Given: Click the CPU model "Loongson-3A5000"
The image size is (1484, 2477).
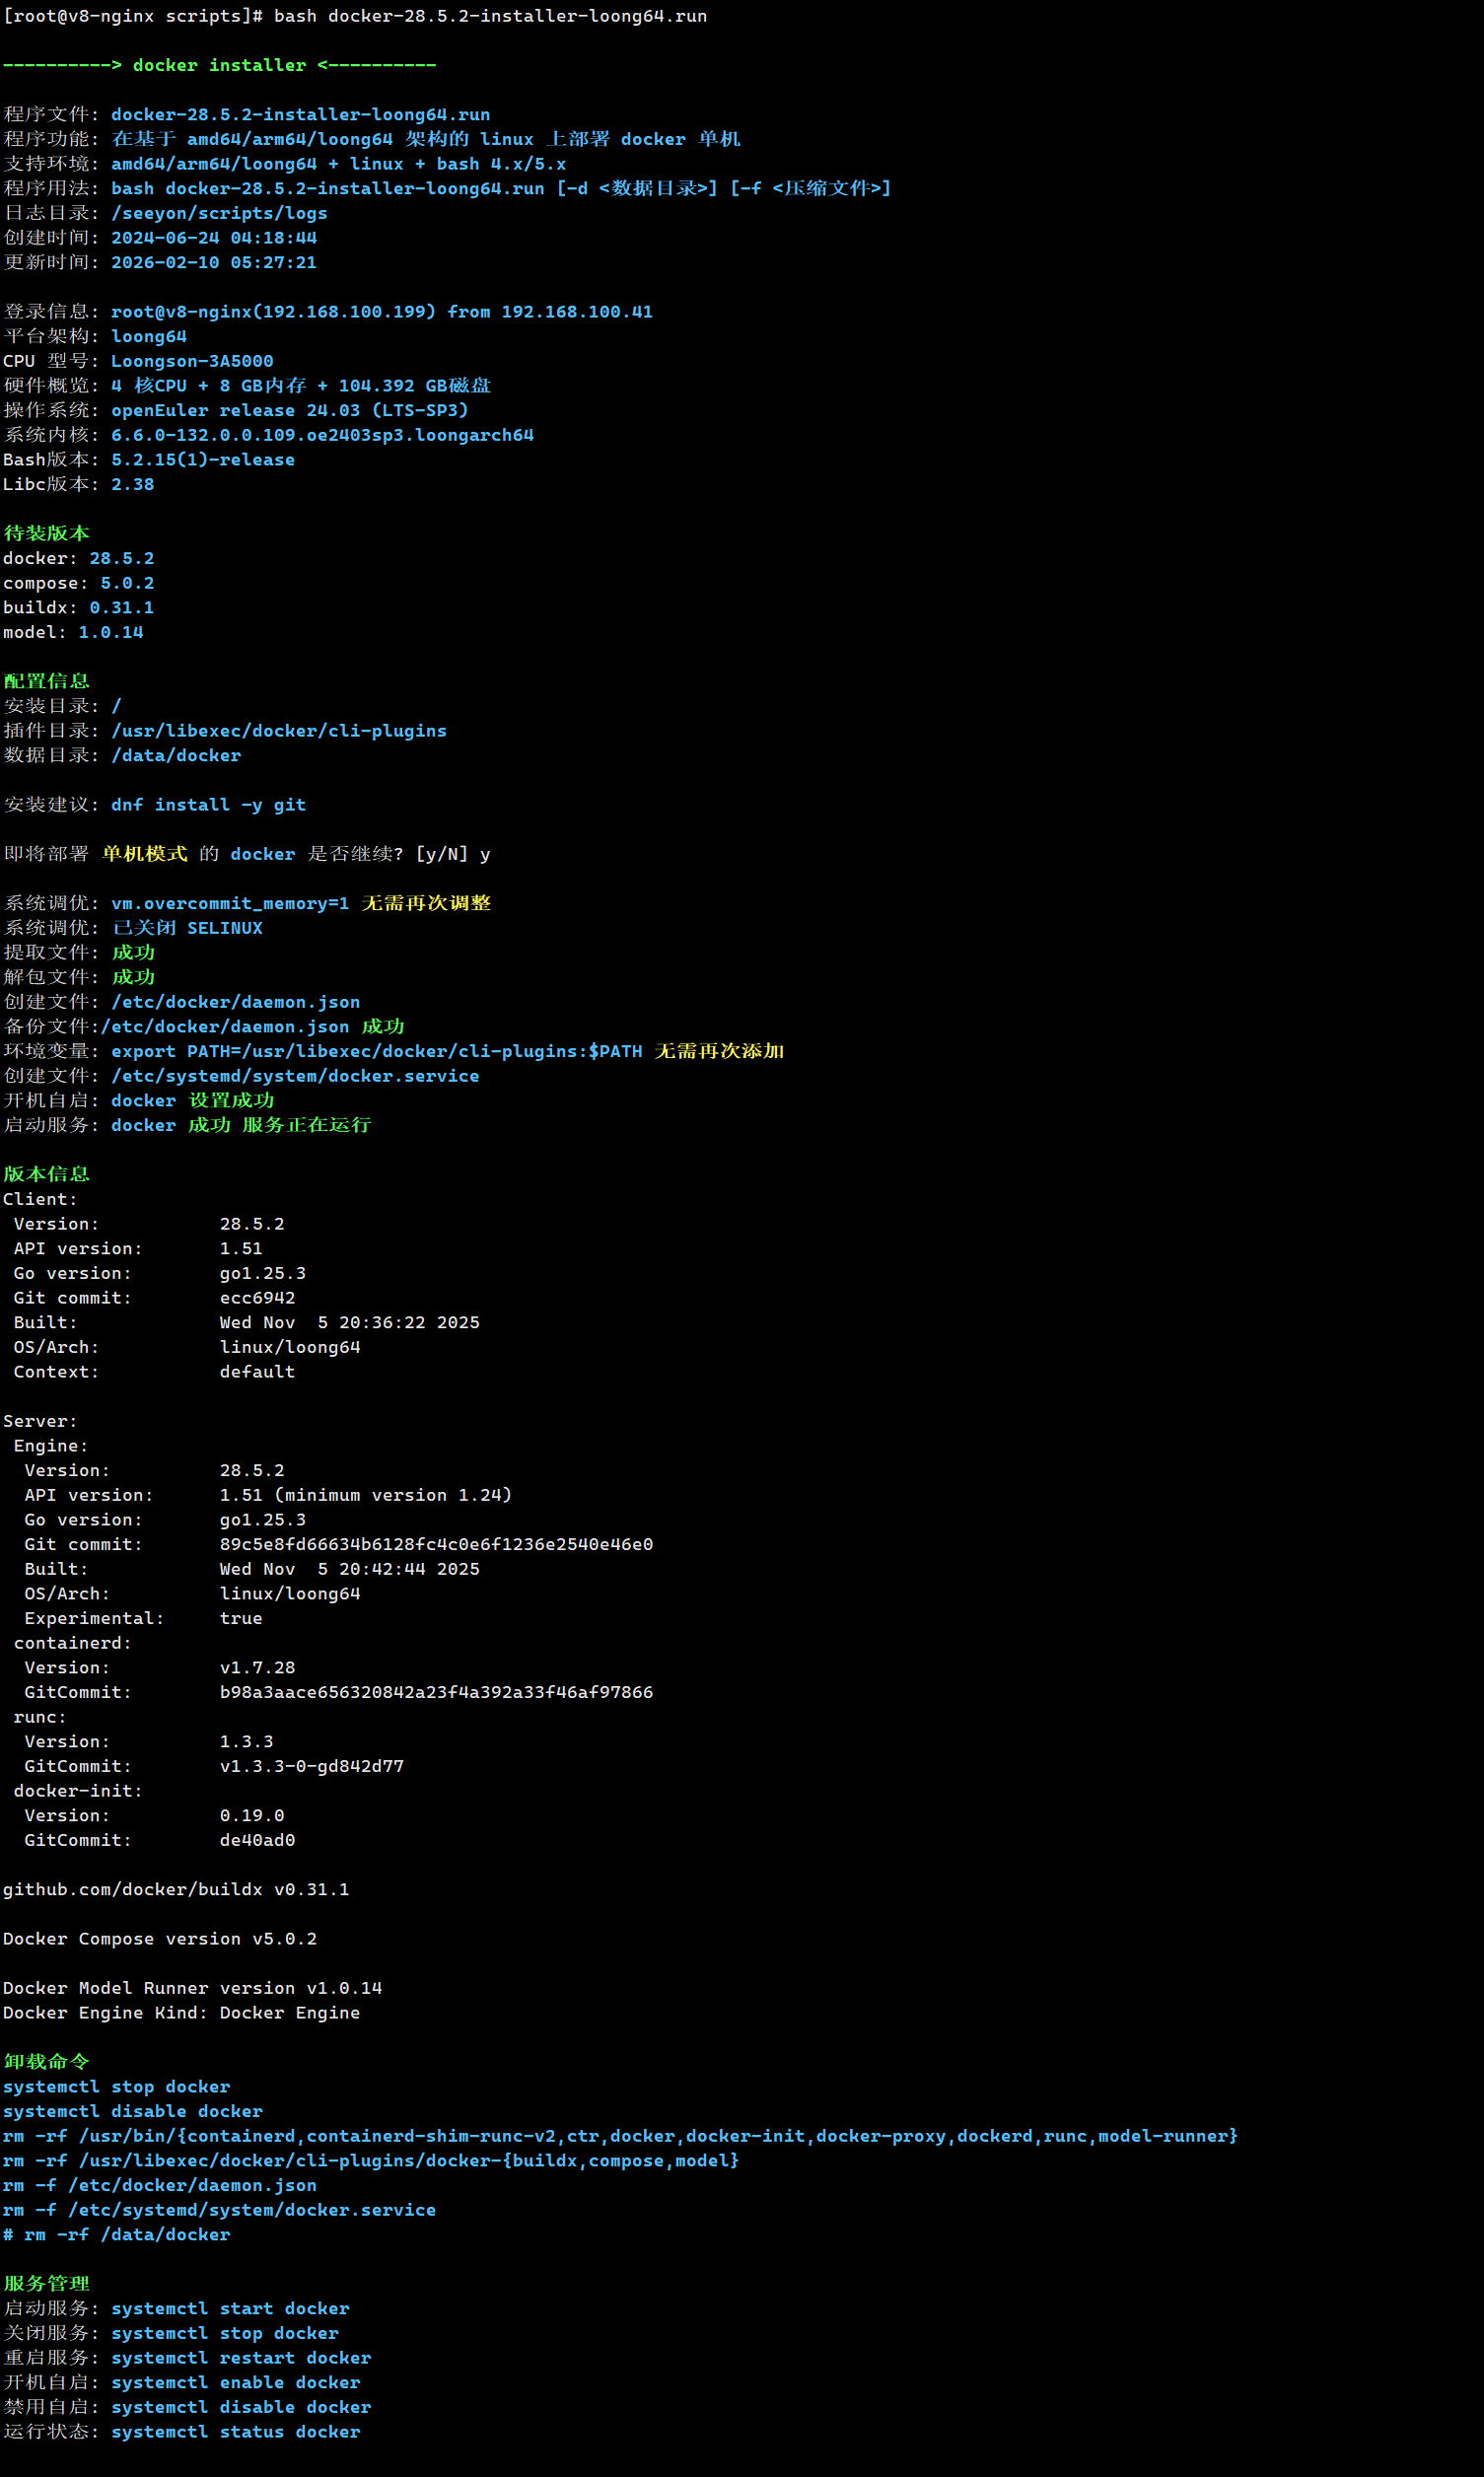Looking at the screenshot, I should coord(192,361).
